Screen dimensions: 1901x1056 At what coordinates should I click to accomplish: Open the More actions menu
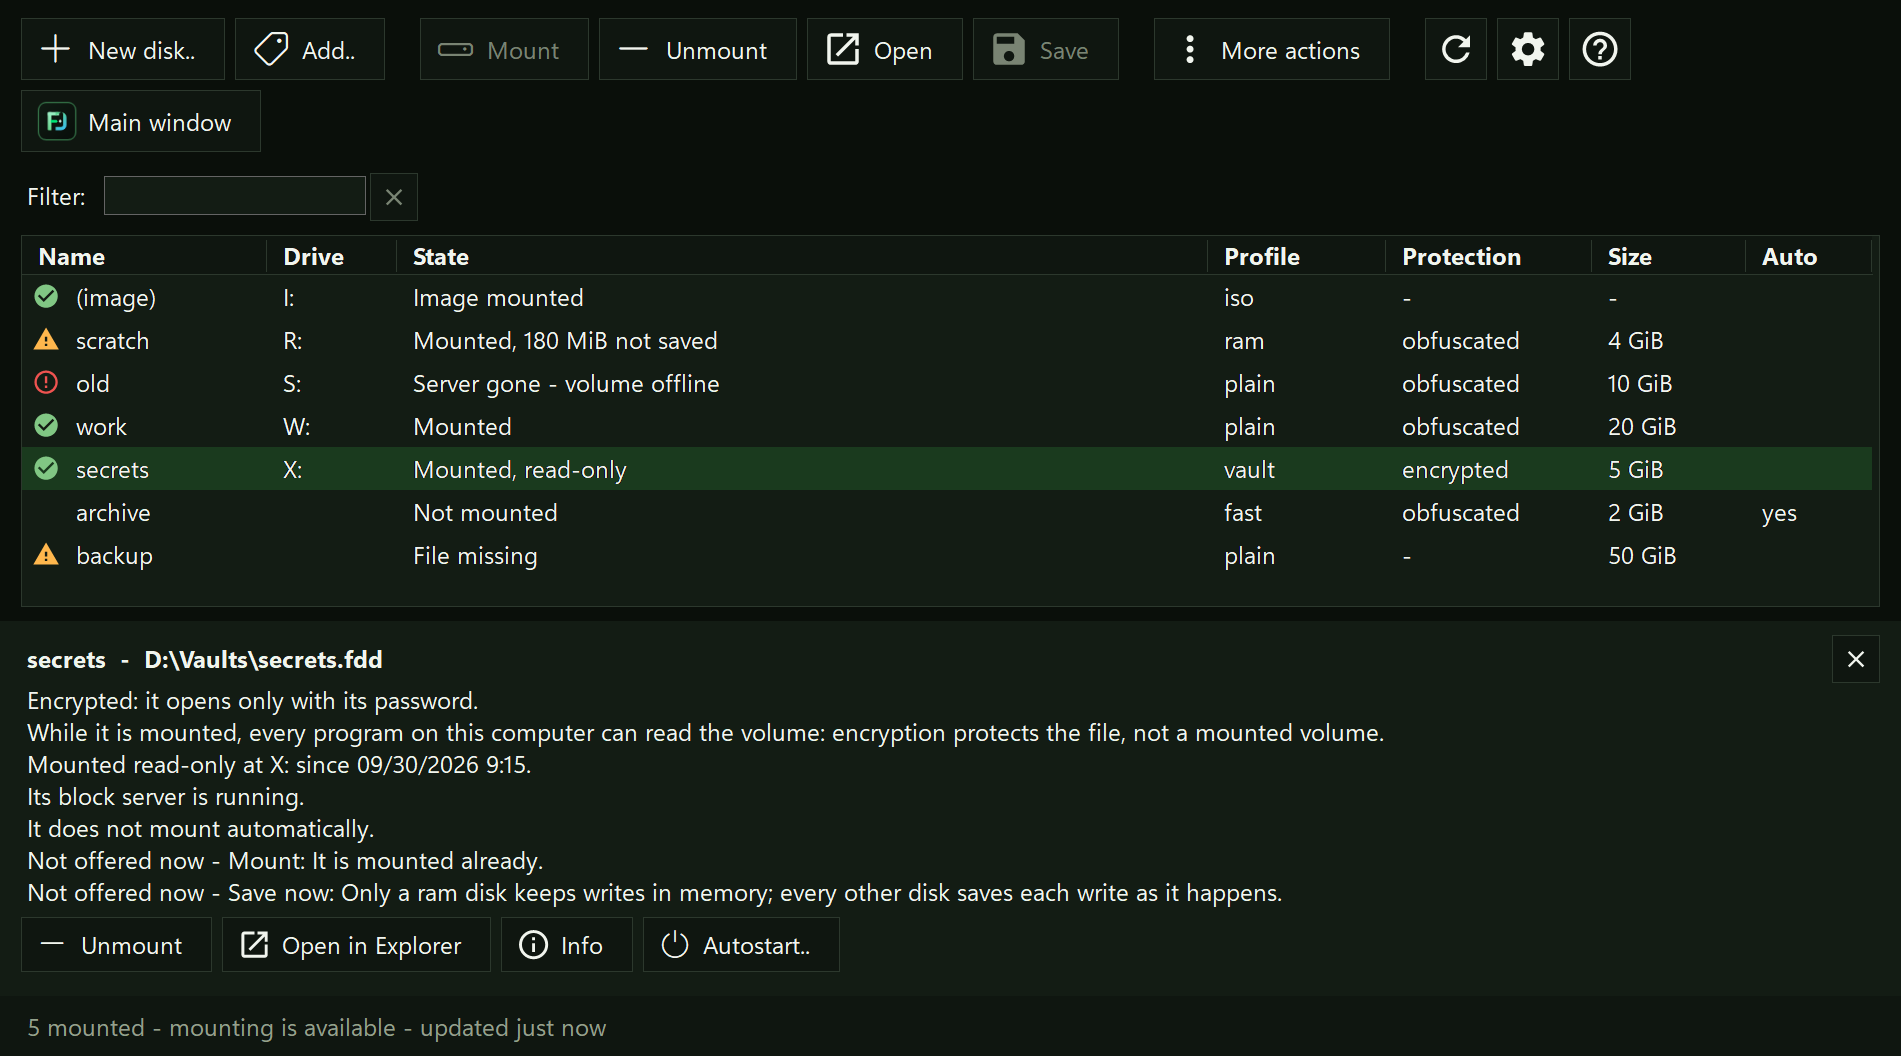pos(1271,49)
